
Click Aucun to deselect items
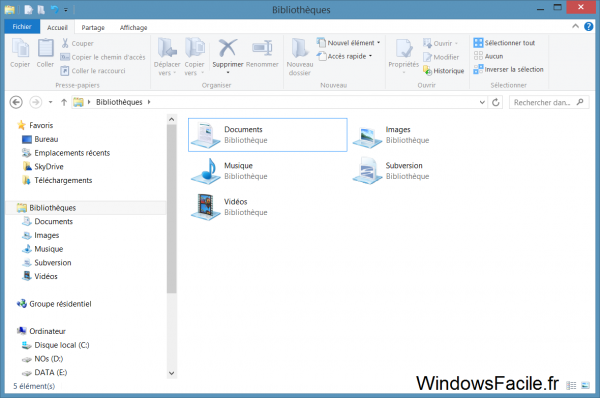(488, 56)
